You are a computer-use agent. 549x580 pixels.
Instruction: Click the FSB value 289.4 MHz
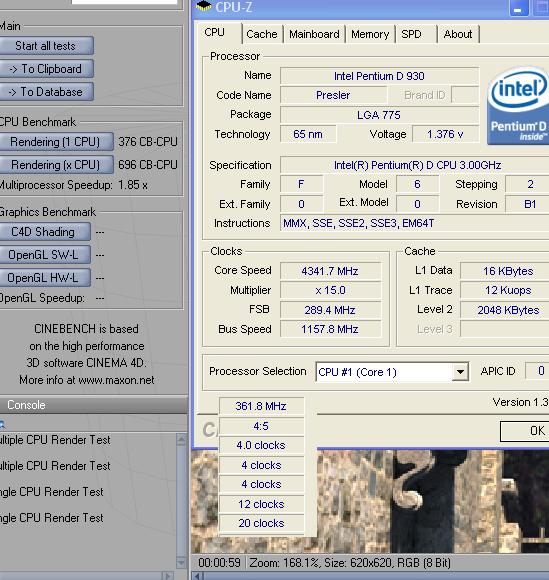point(330,310)
